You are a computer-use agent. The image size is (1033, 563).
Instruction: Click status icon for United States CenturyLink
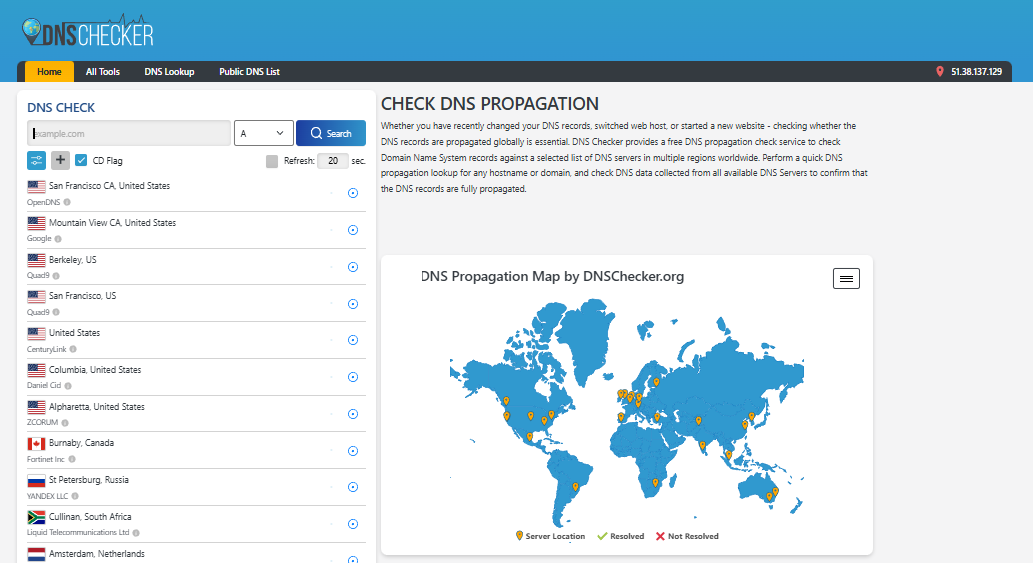coord(353,340)
